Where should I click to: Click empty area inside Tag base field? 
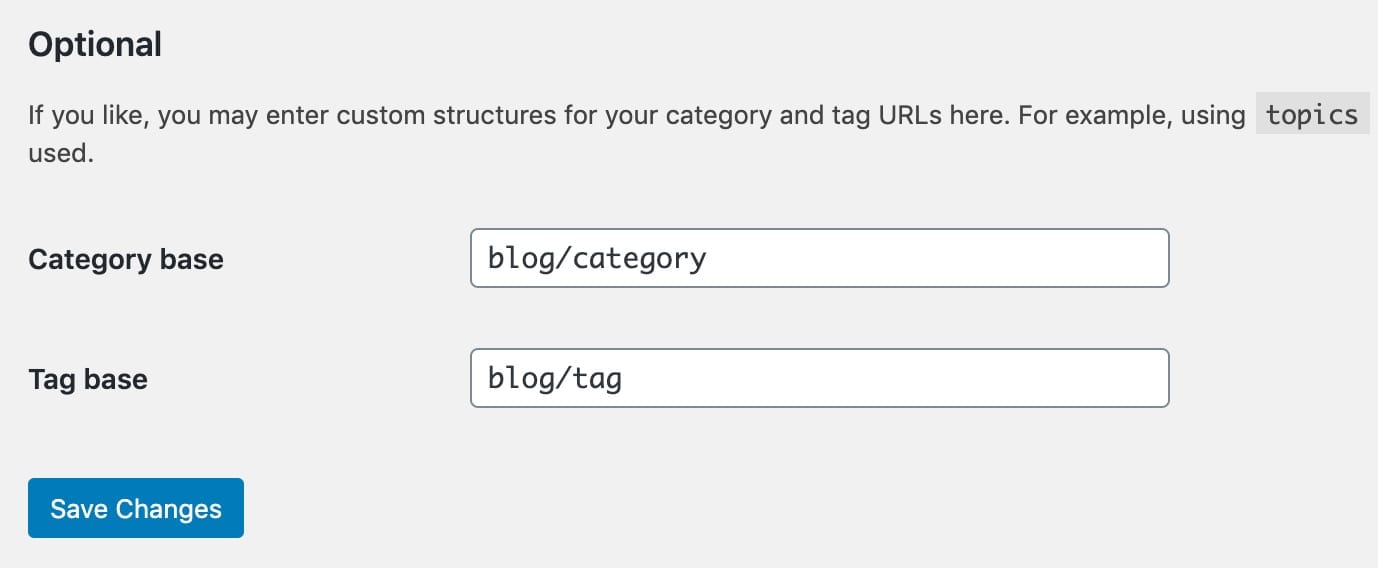pyautogui.click(x=900, y=379)
